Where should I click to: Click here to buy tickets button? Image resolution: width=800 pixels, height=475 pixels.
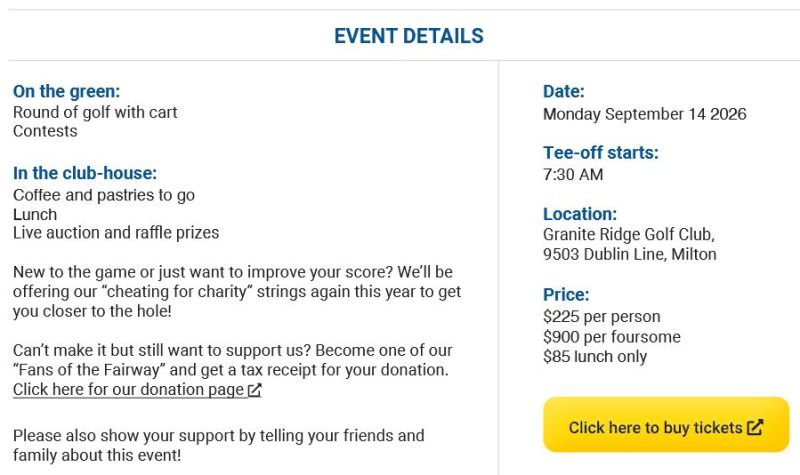click(x=666, y=424)
